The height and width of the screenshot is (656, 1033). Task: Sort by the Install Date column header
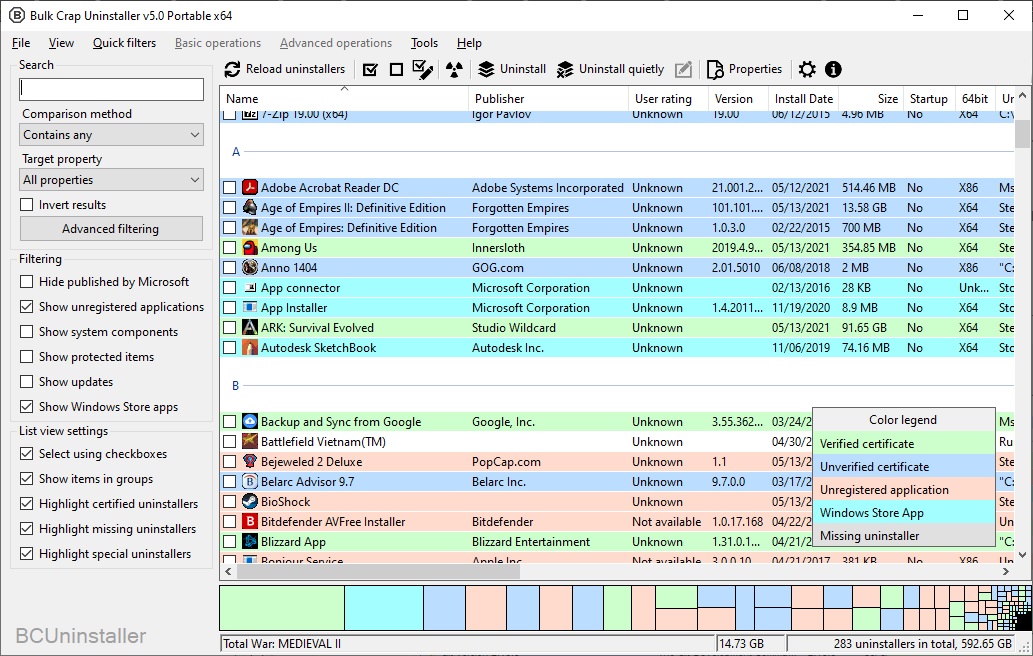(803, 99)
